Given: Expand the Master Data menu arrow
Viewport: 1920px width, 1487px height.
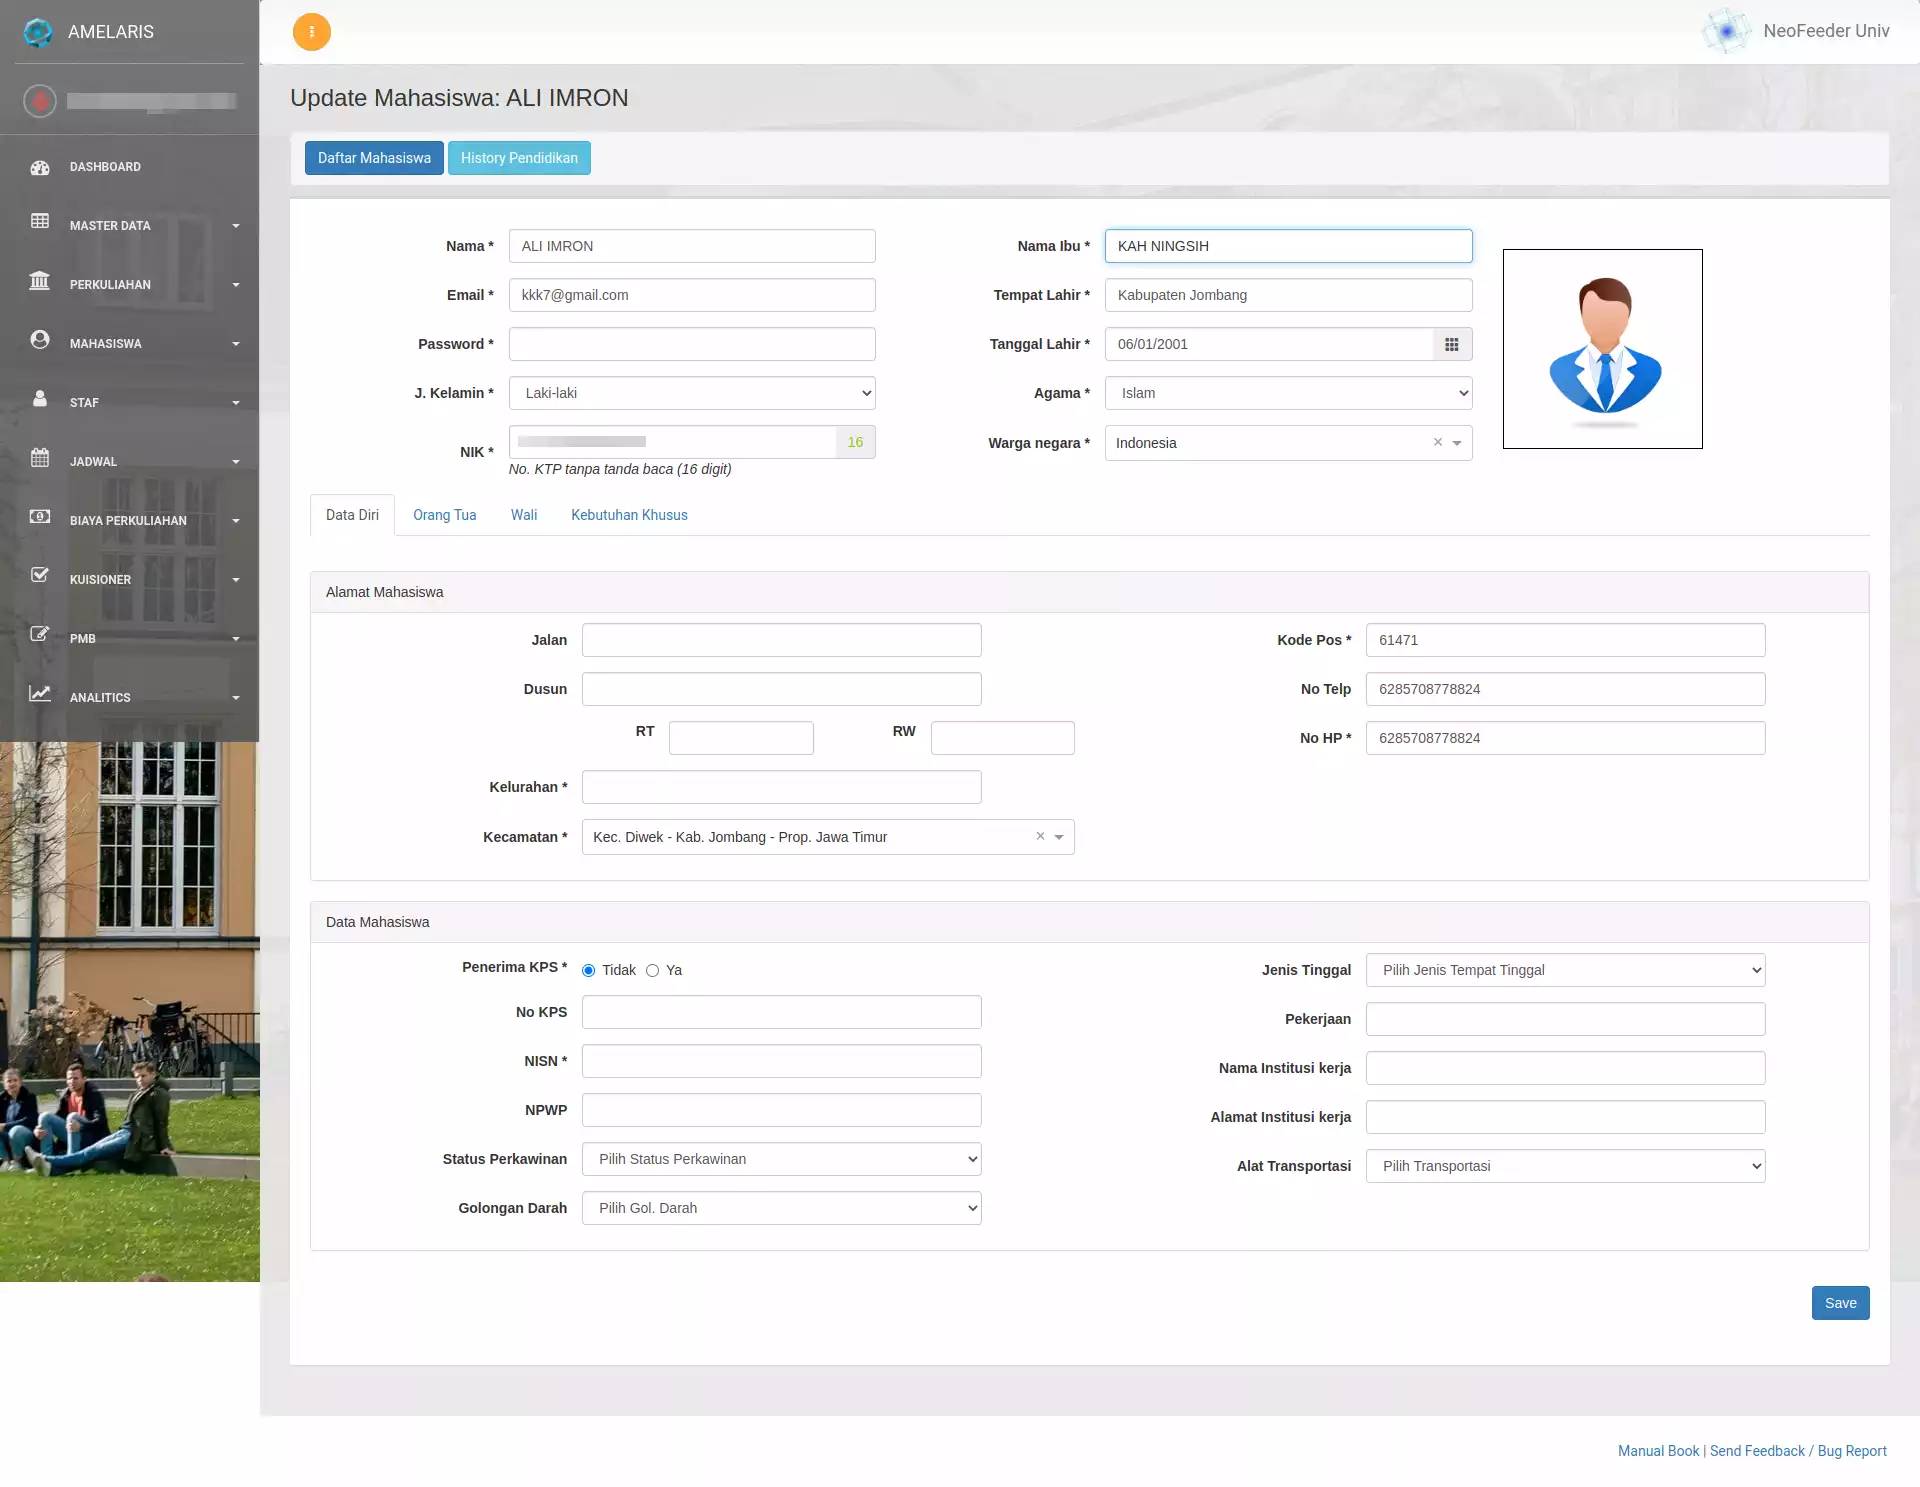Looking at the screenshot, I should 236,226.
